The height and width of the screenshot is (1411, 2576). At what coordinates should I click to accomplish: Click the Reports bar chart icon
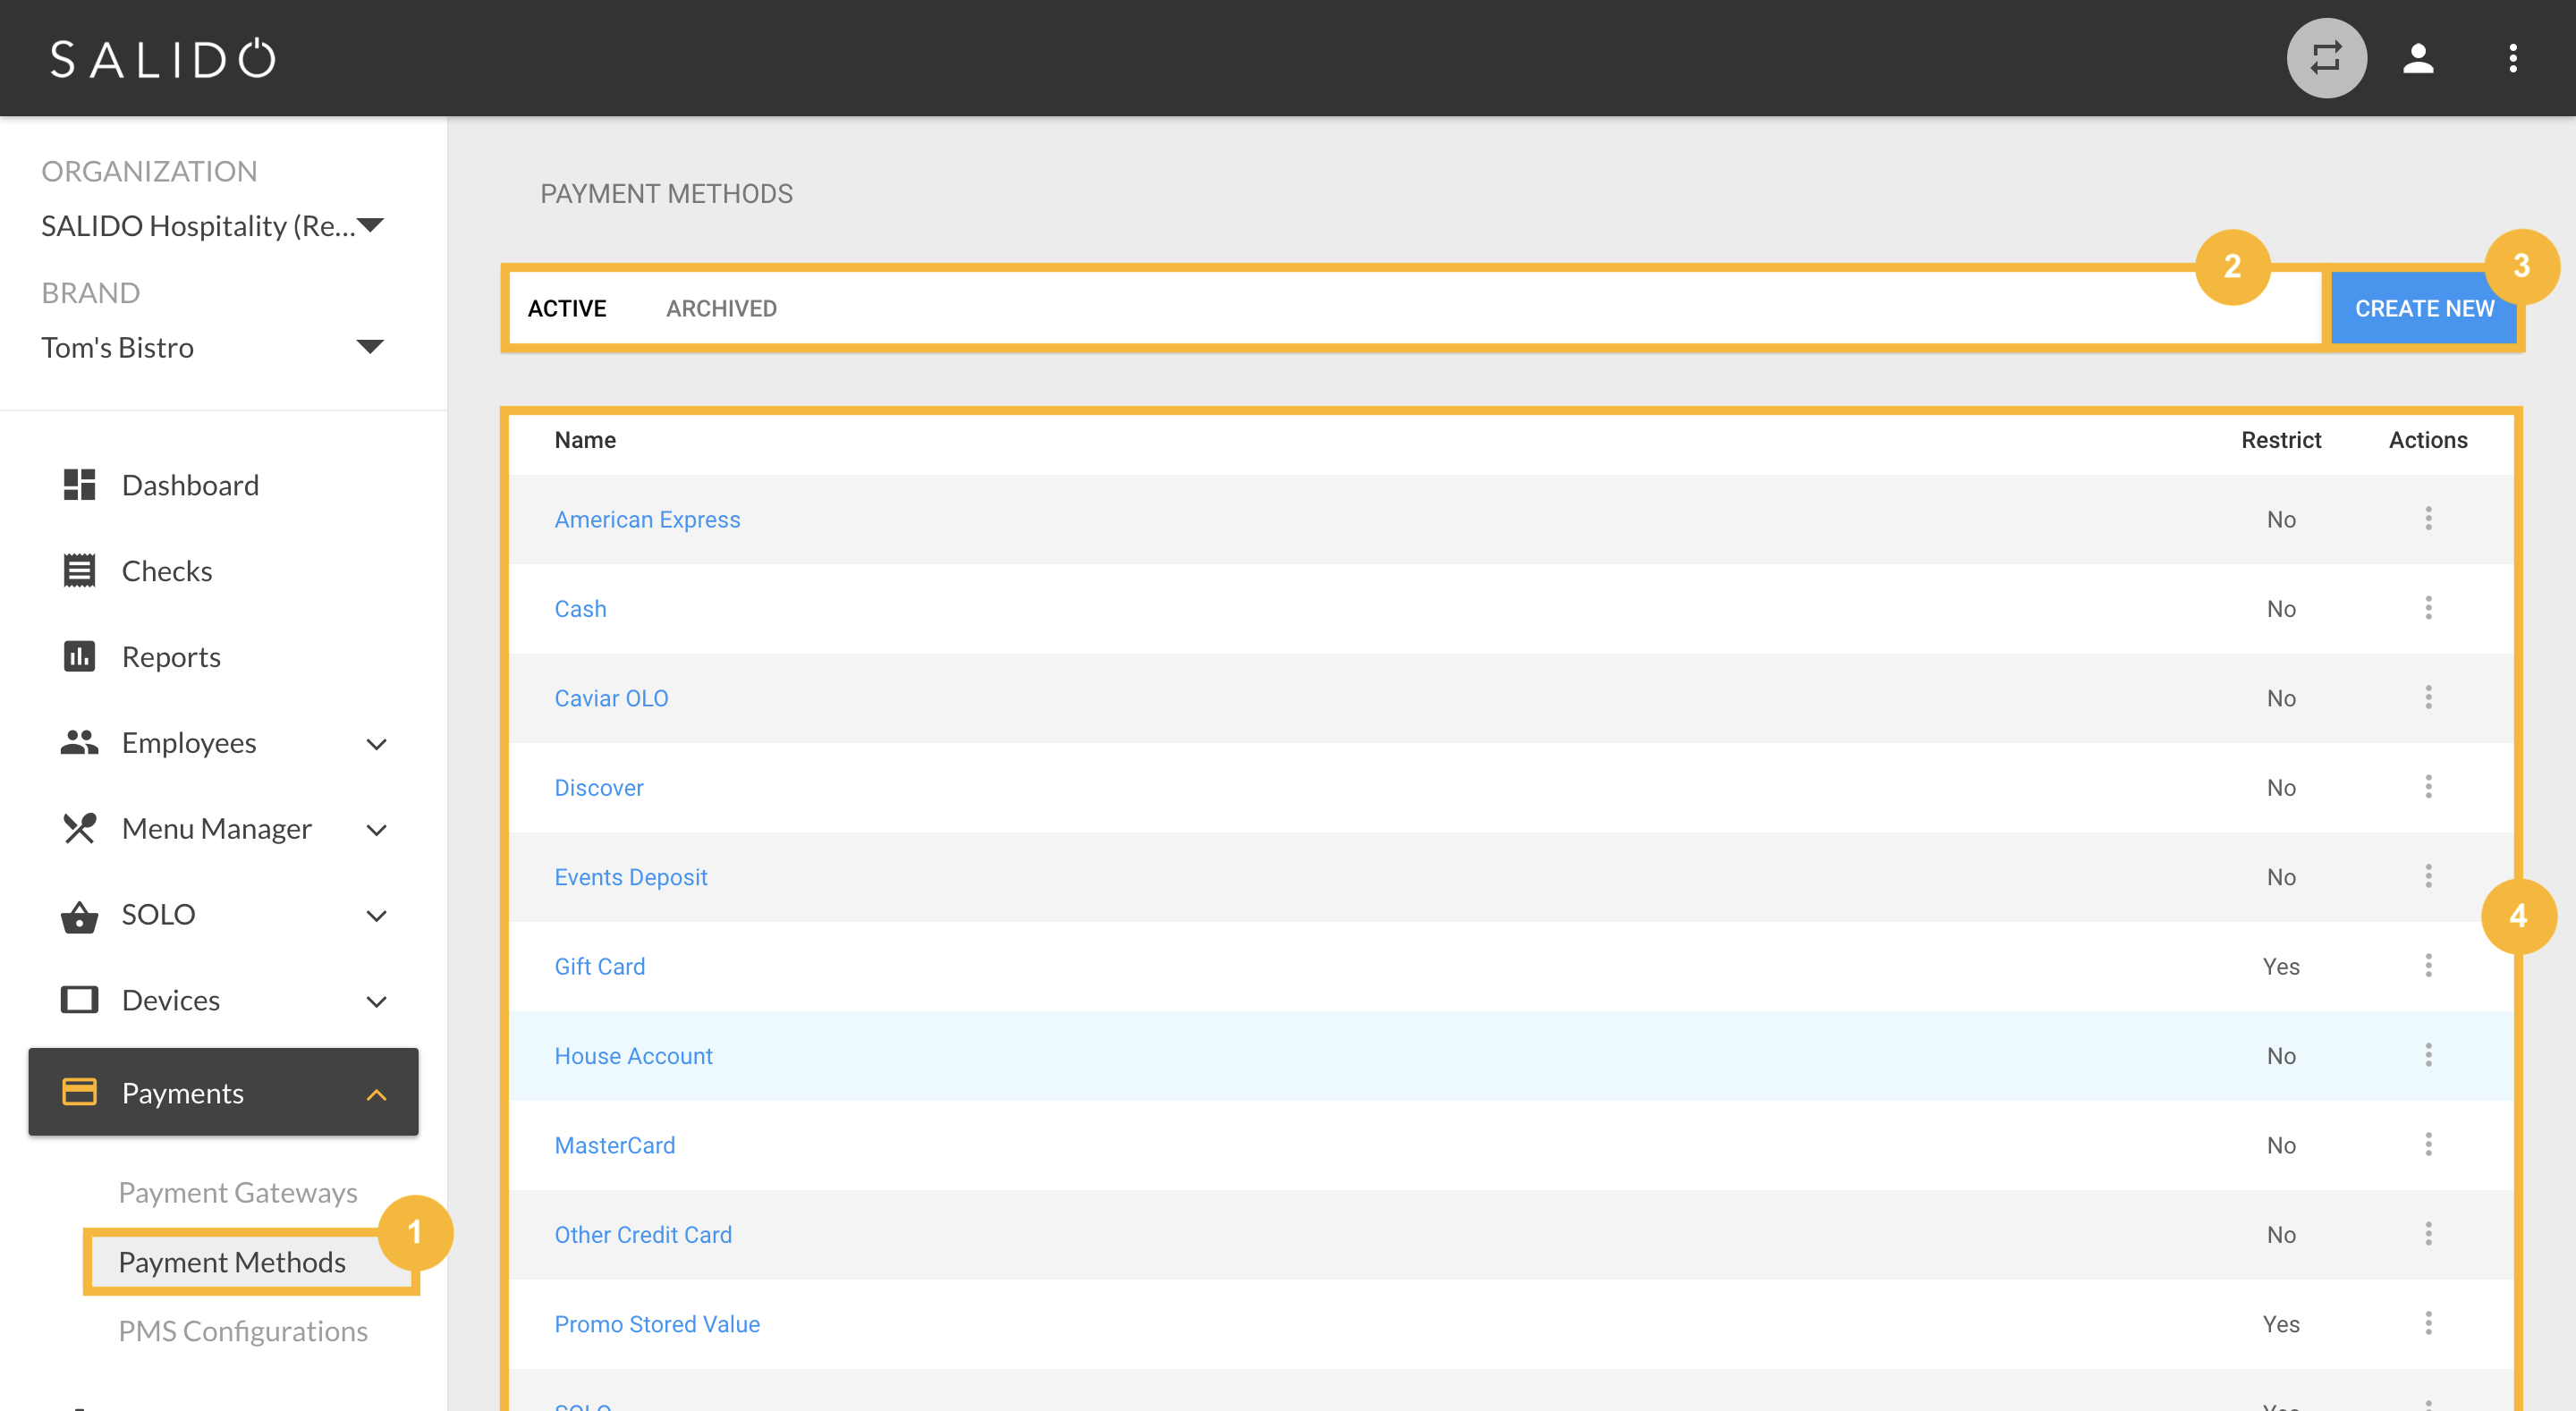pos(79,657)
